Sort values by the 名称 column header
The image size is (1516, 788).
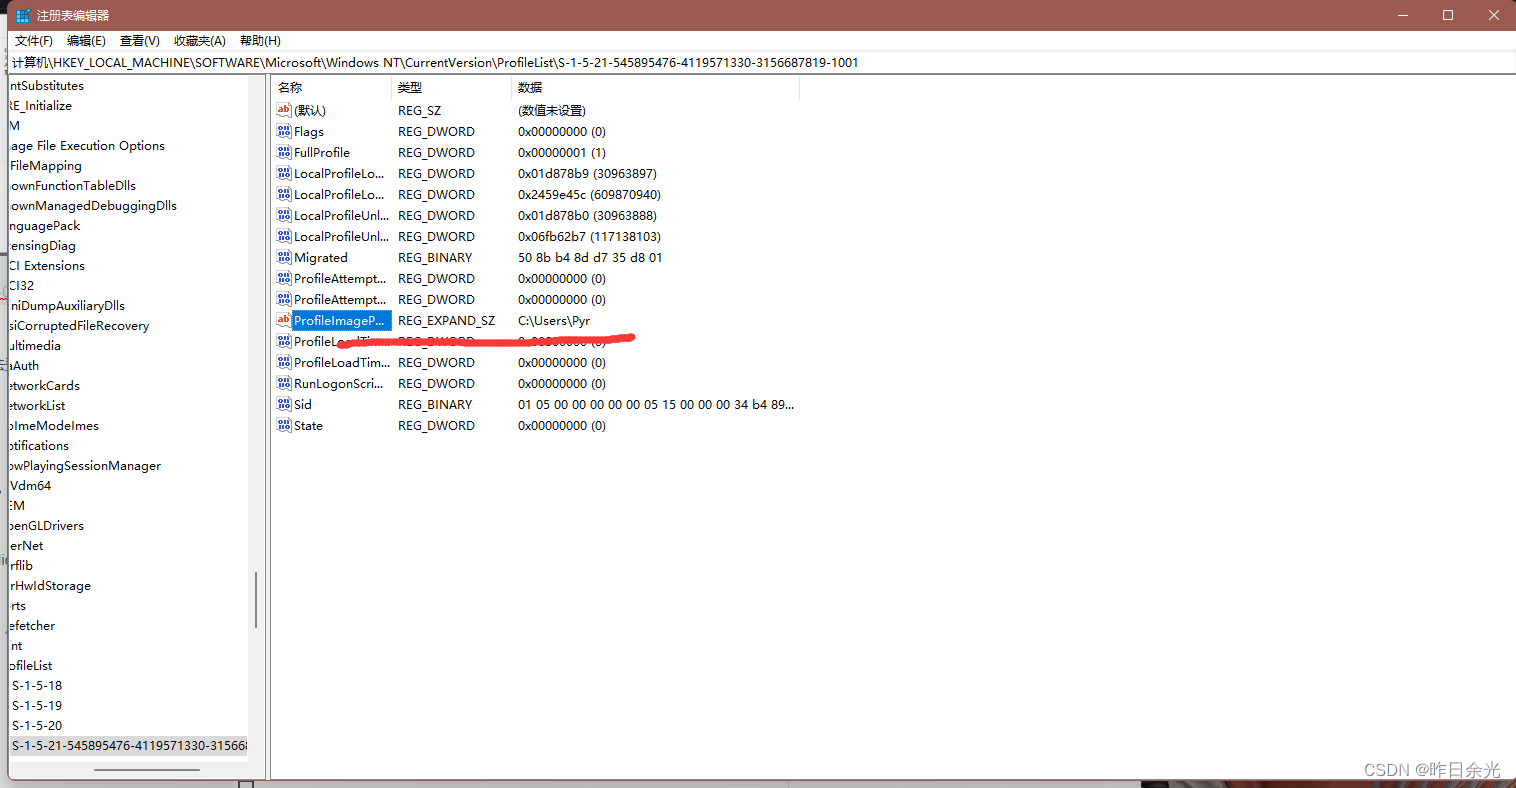pos(331,88)
